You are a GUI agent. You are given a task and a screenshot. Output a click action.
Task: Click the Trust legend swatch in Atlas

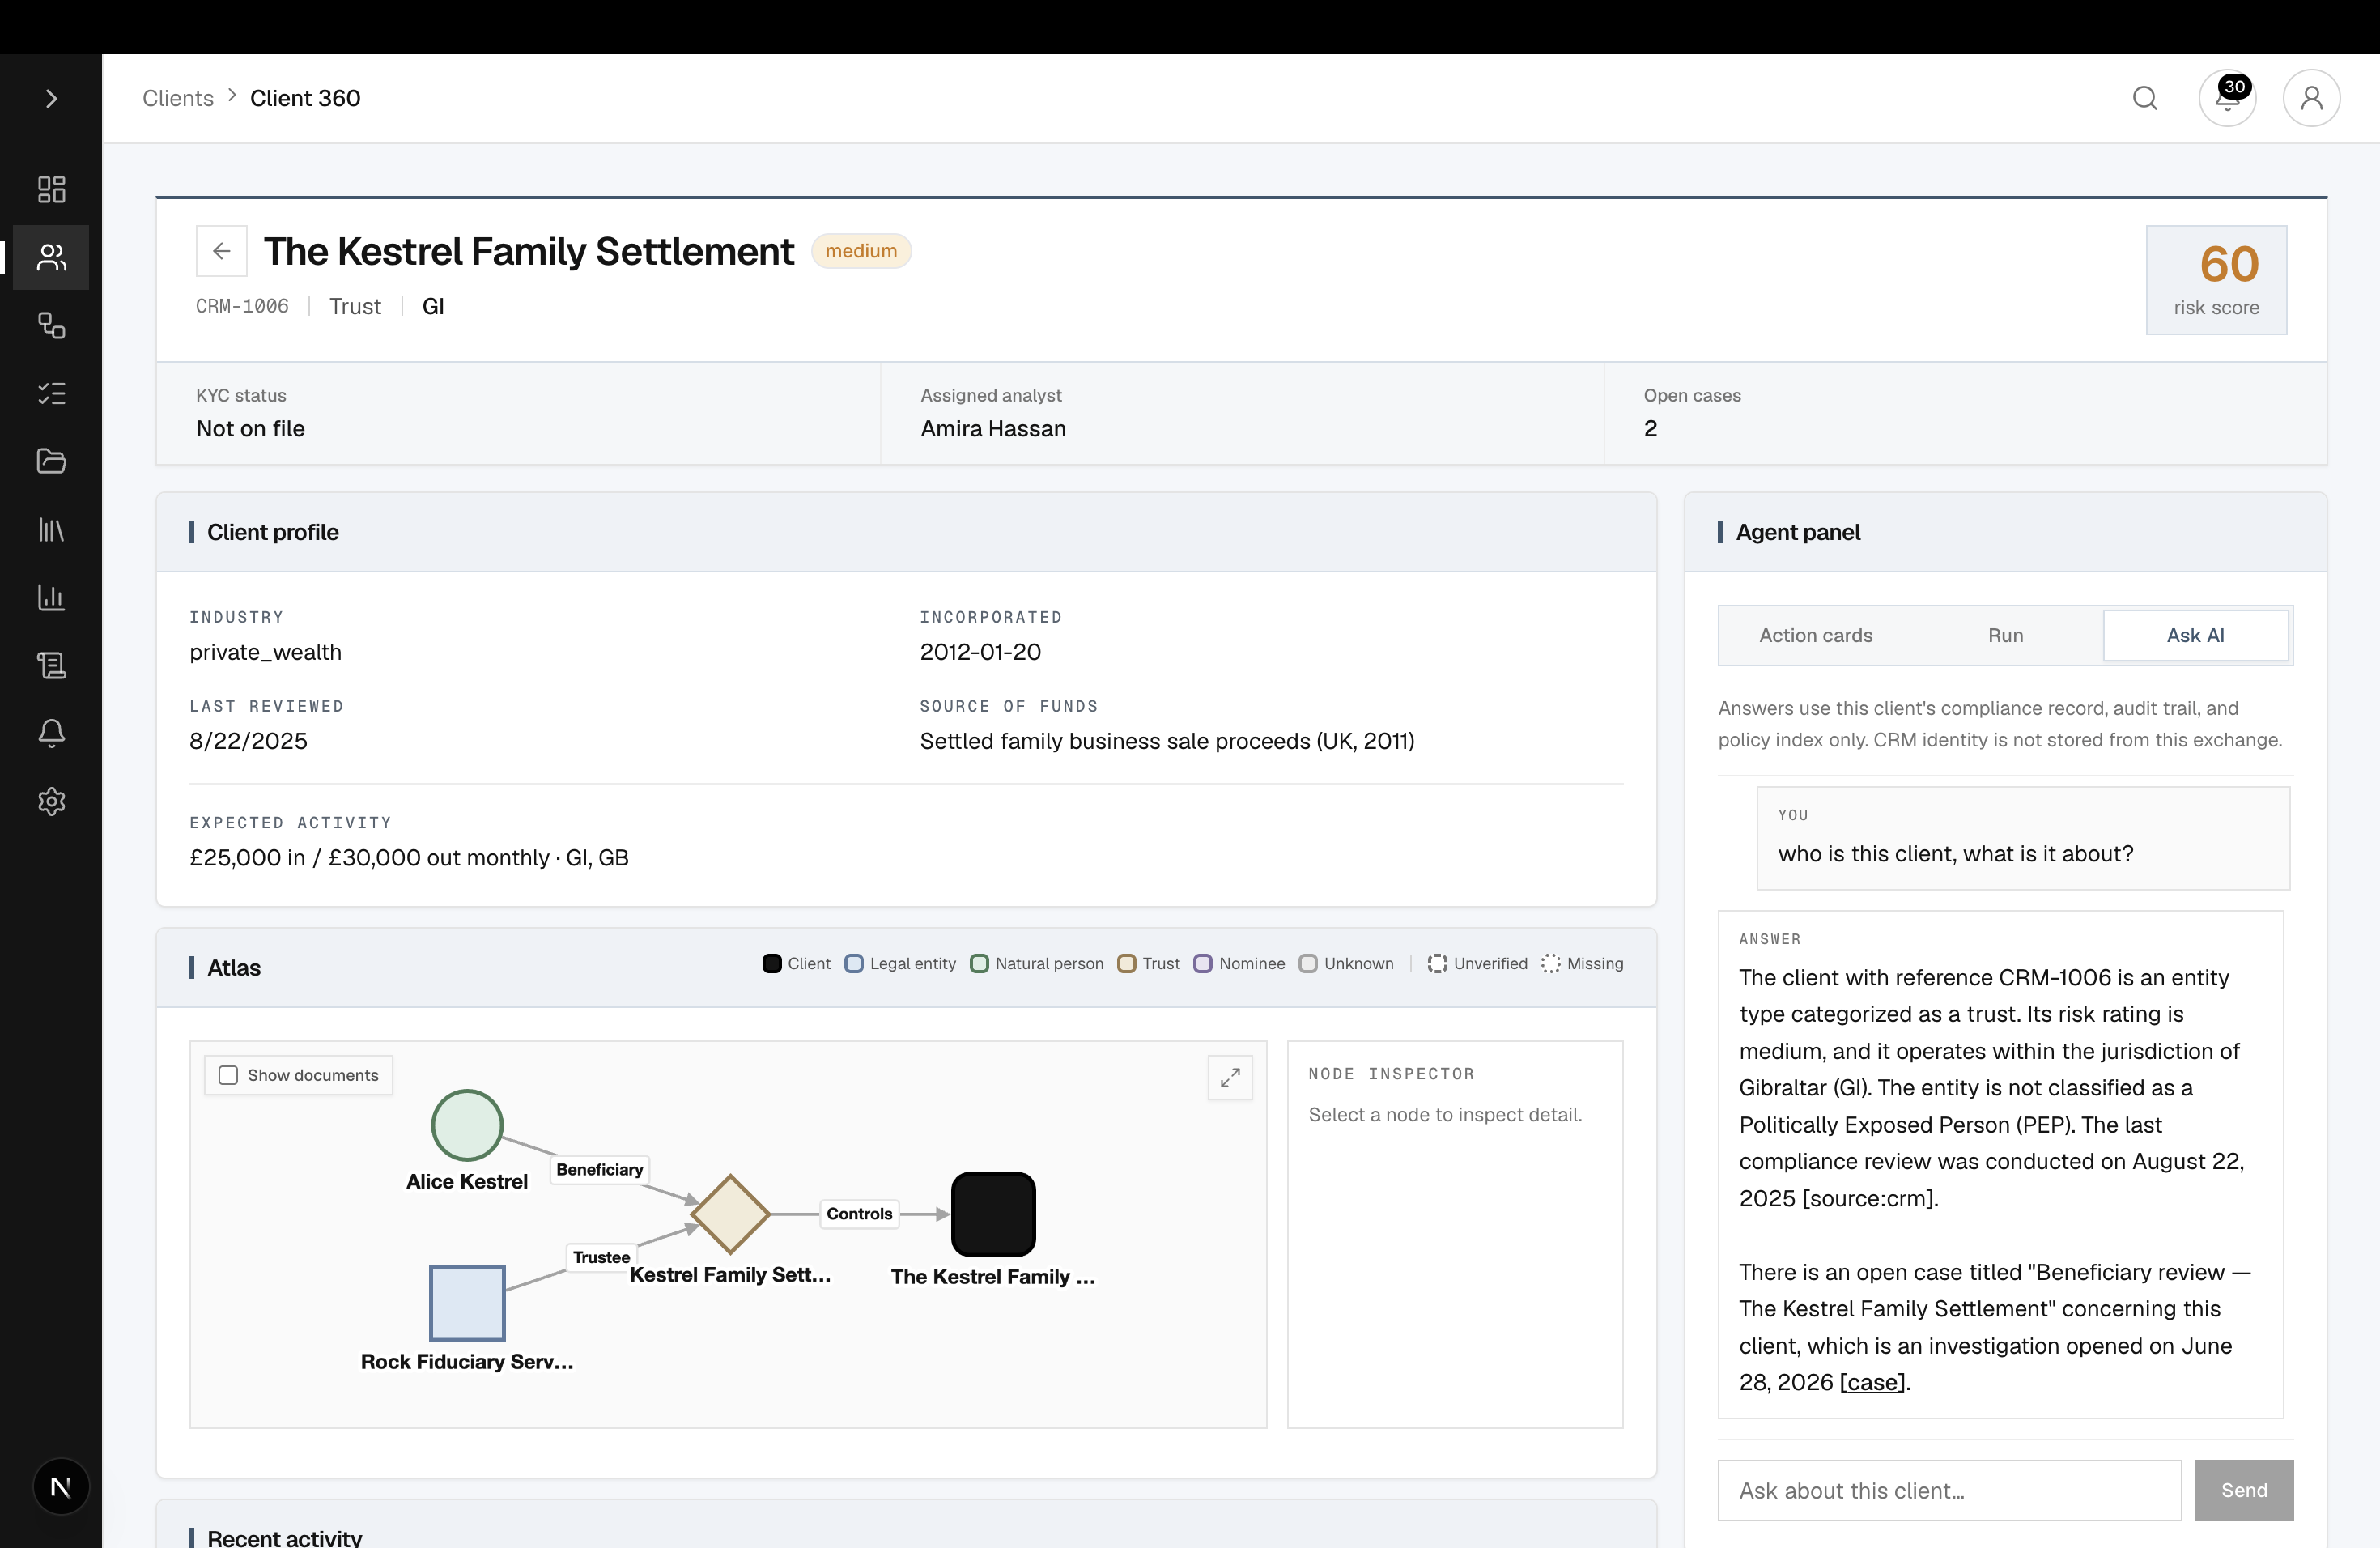(1126, 963)
